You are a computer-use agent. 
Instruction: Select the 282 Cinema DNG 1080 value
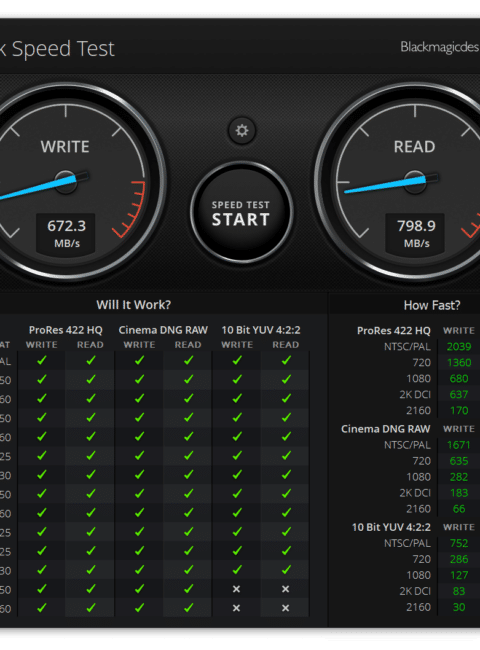click(459, 477)
